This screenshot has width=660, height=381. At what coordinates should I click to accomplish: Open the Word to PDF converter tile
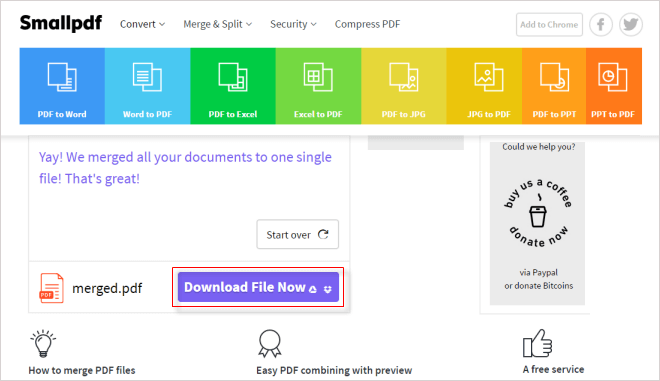coord(147,86)
